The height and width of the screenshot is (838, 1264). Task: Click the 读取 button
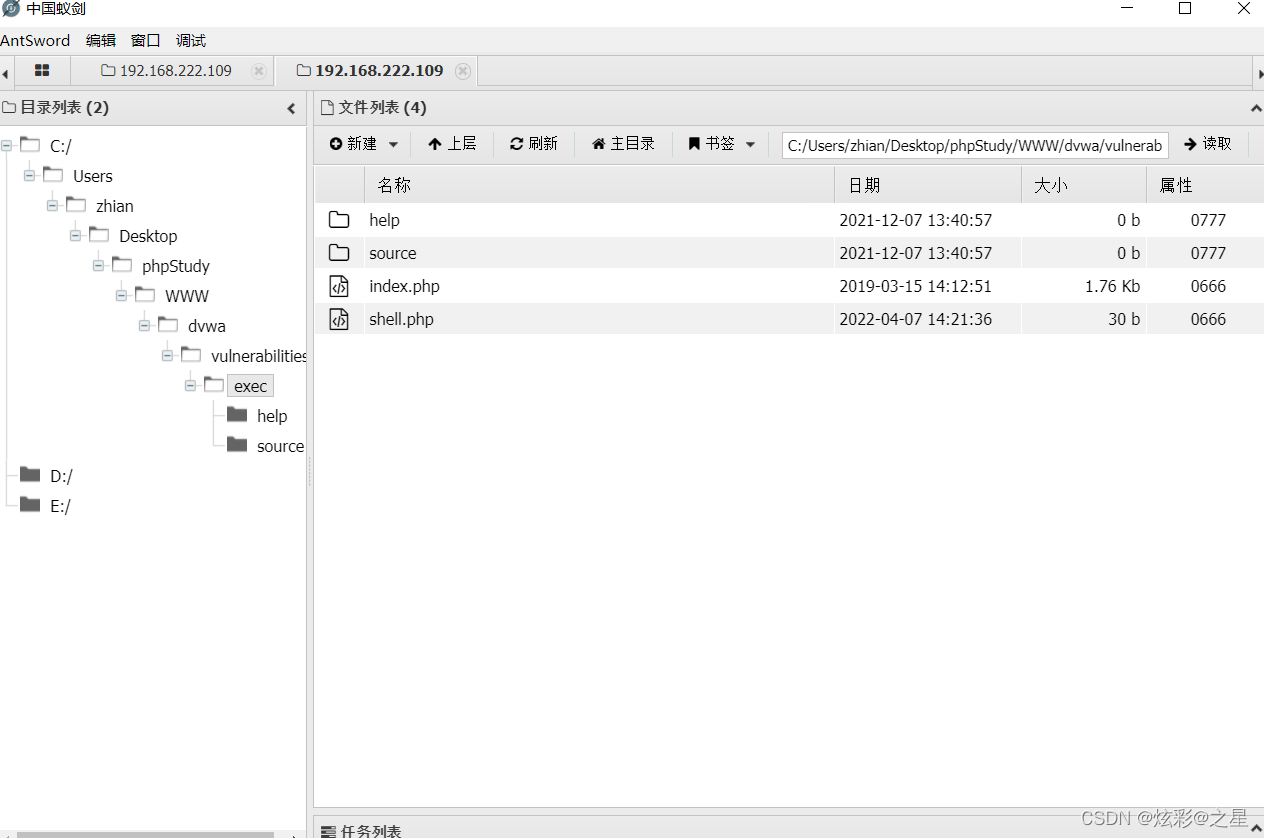point(1208,144)
